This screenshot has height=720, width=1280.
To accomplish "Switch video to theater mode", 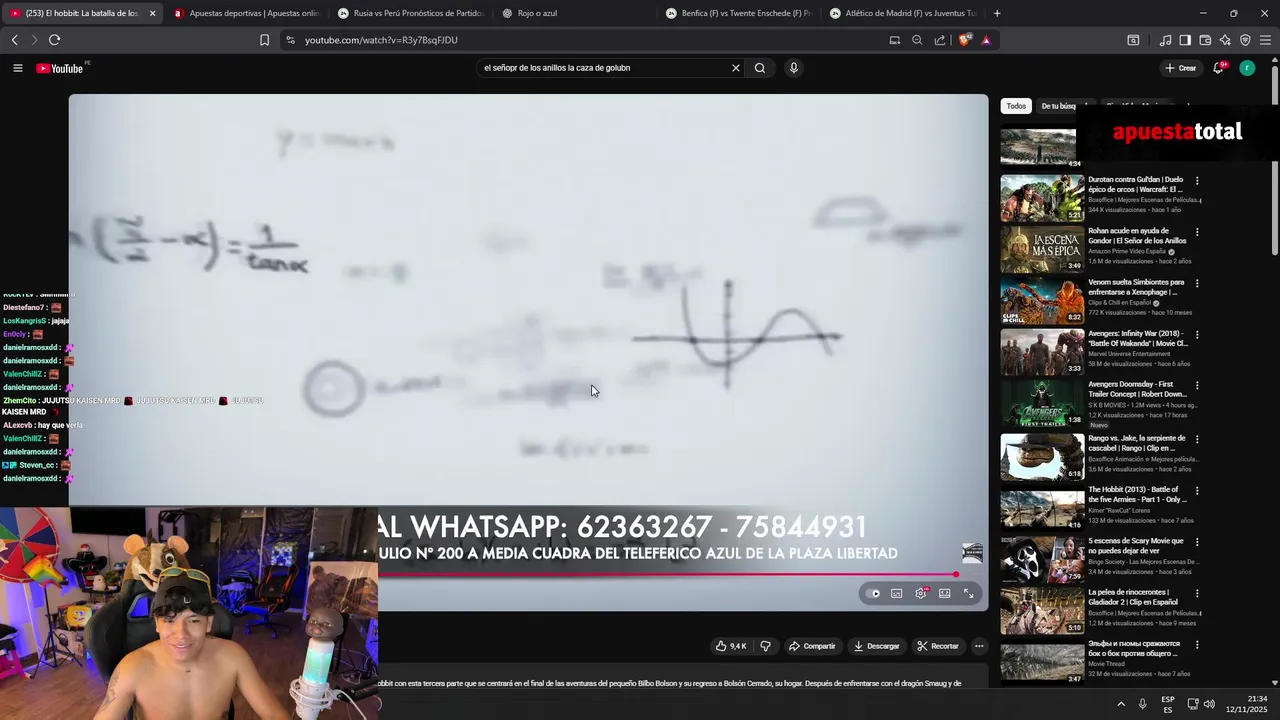I will 944,593.
